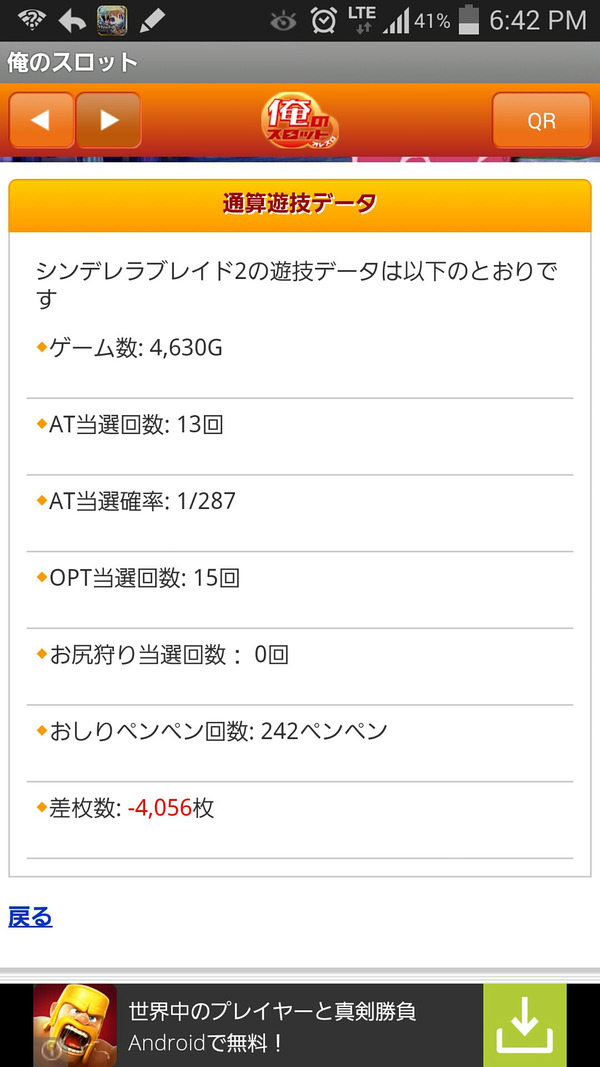This screenshot has width=600, height=1067.
Task: Tap the battery indicator icon
Action: tap(469, 20)
